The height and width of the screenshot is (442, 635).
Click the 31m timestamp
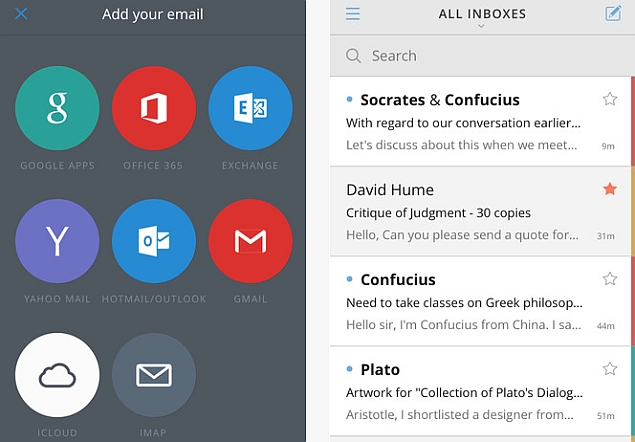click(x=605, y=236)
